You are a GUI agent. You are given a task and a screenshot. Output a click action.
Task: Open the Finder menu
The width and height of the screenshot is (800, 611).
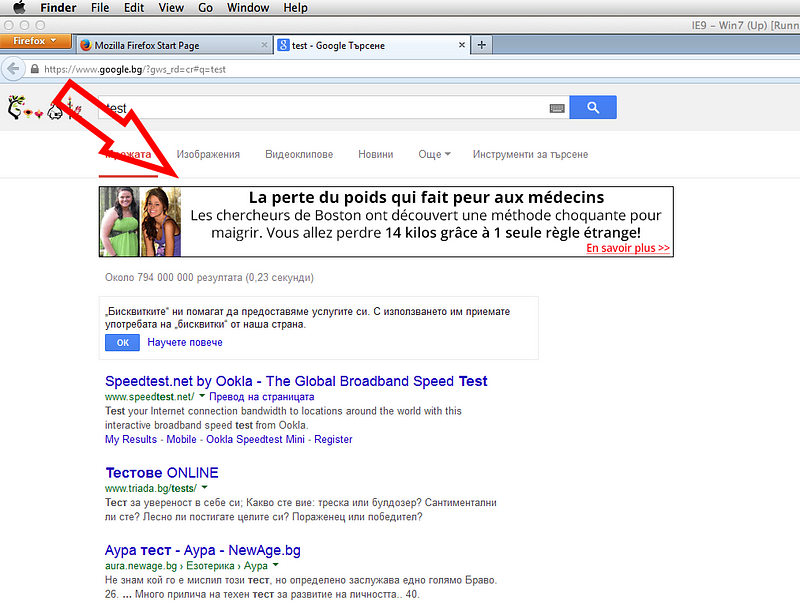(58, 8)
